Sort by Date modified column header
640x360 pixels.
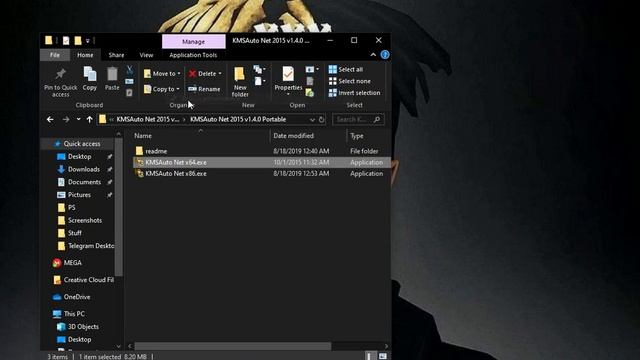click(293, 136)
